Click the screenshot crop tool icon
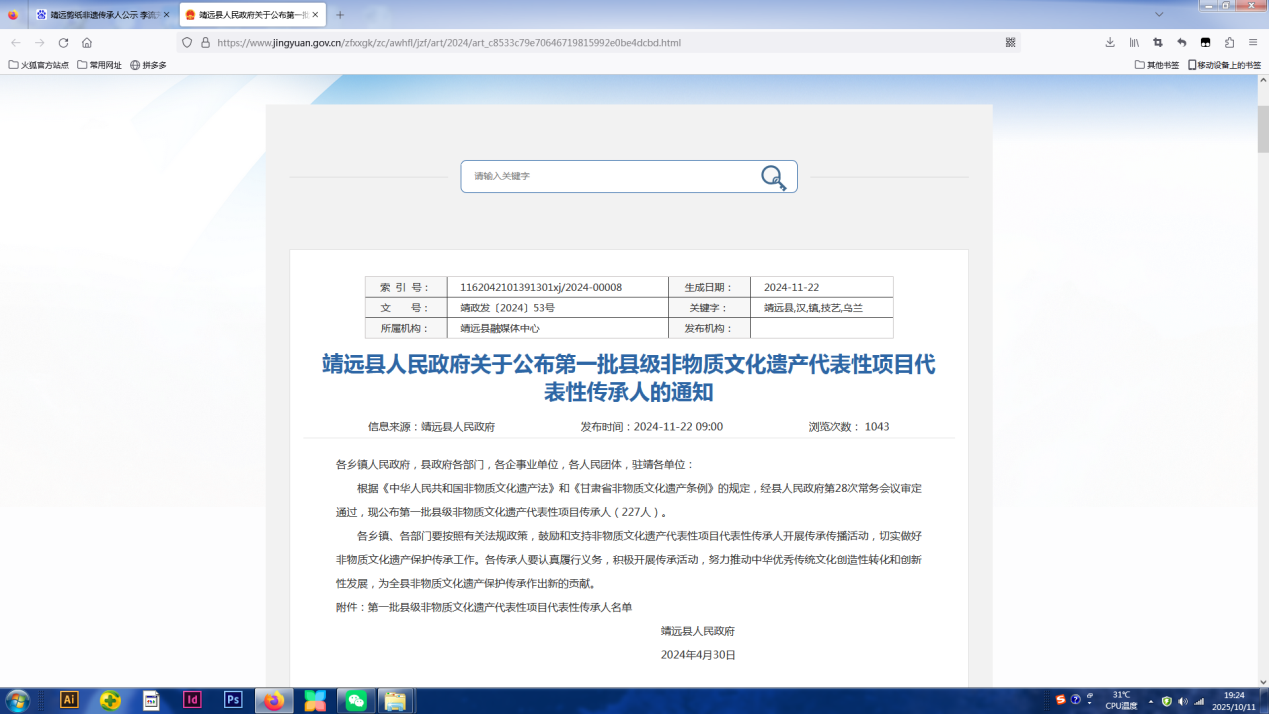This screenshot has height=714, width=1269. 1158,43
